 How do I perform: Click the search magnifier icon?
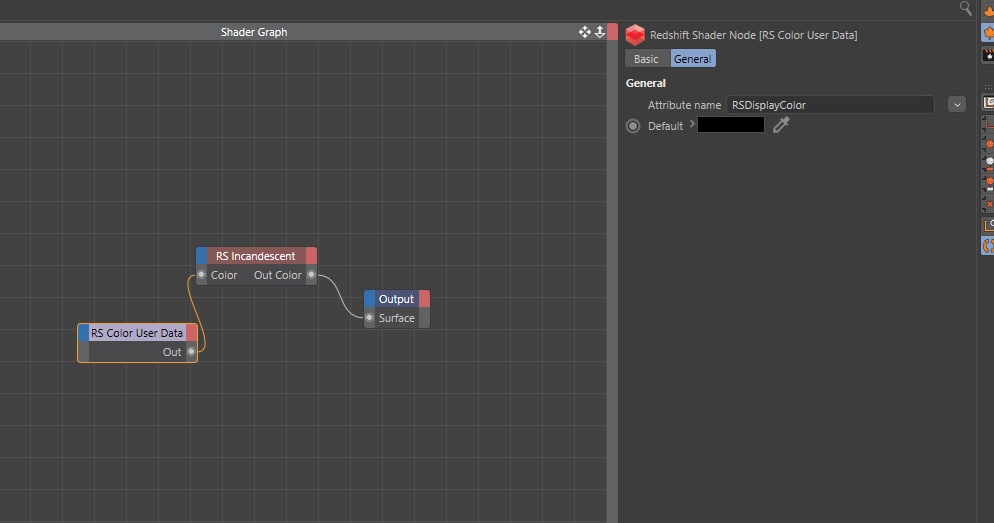965,8
